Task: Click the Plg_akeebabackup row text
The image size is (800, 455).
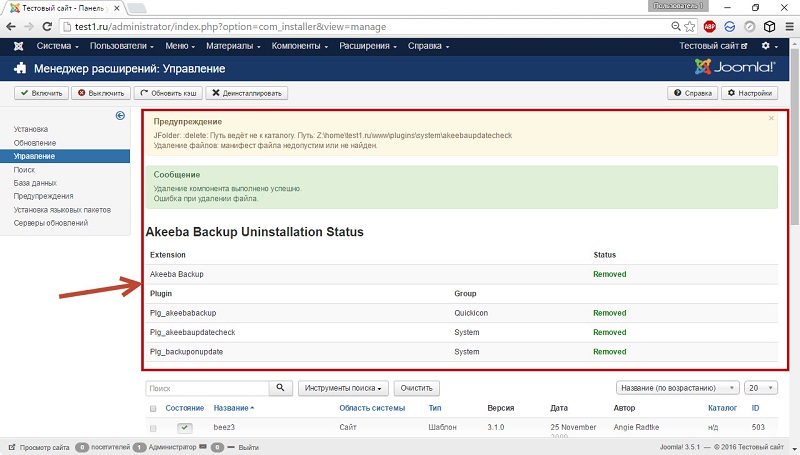Action: [183, 313]
